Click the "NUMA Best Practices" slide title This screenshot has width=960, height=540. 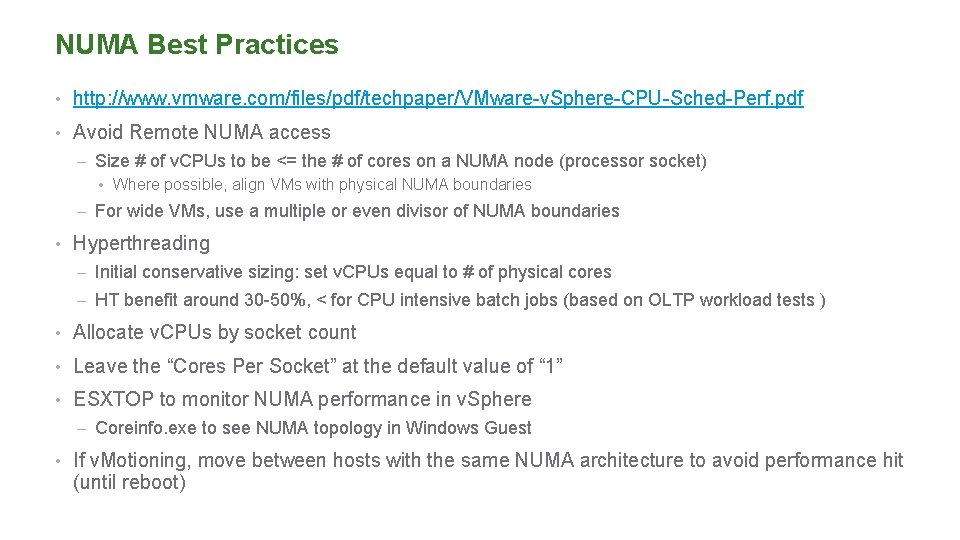click(197, 45)
